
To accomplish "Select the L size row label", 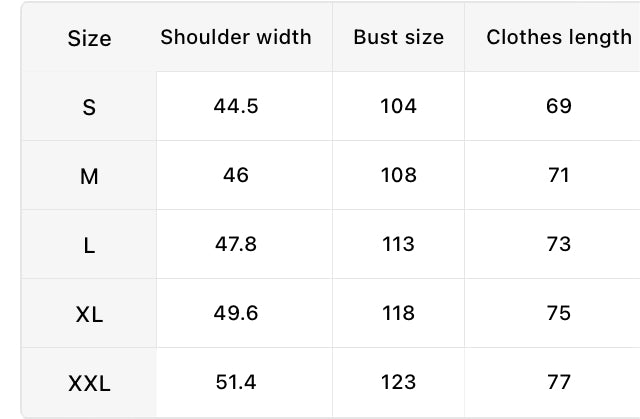I will coord(89,246).
